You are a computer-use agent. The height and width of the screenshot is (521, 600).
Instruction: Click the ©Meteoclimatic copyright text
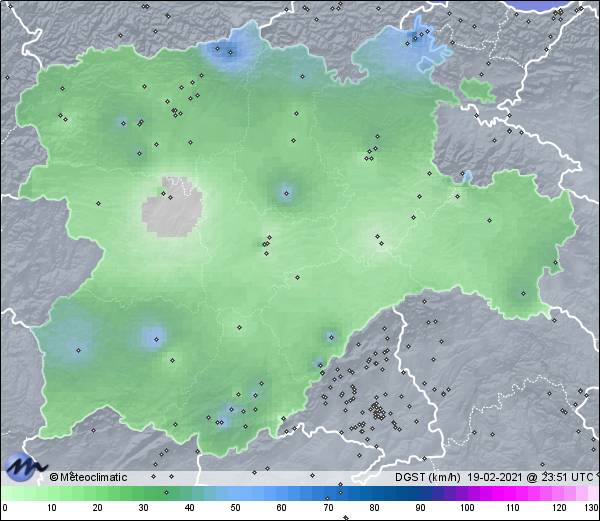[x=88, y=477]
